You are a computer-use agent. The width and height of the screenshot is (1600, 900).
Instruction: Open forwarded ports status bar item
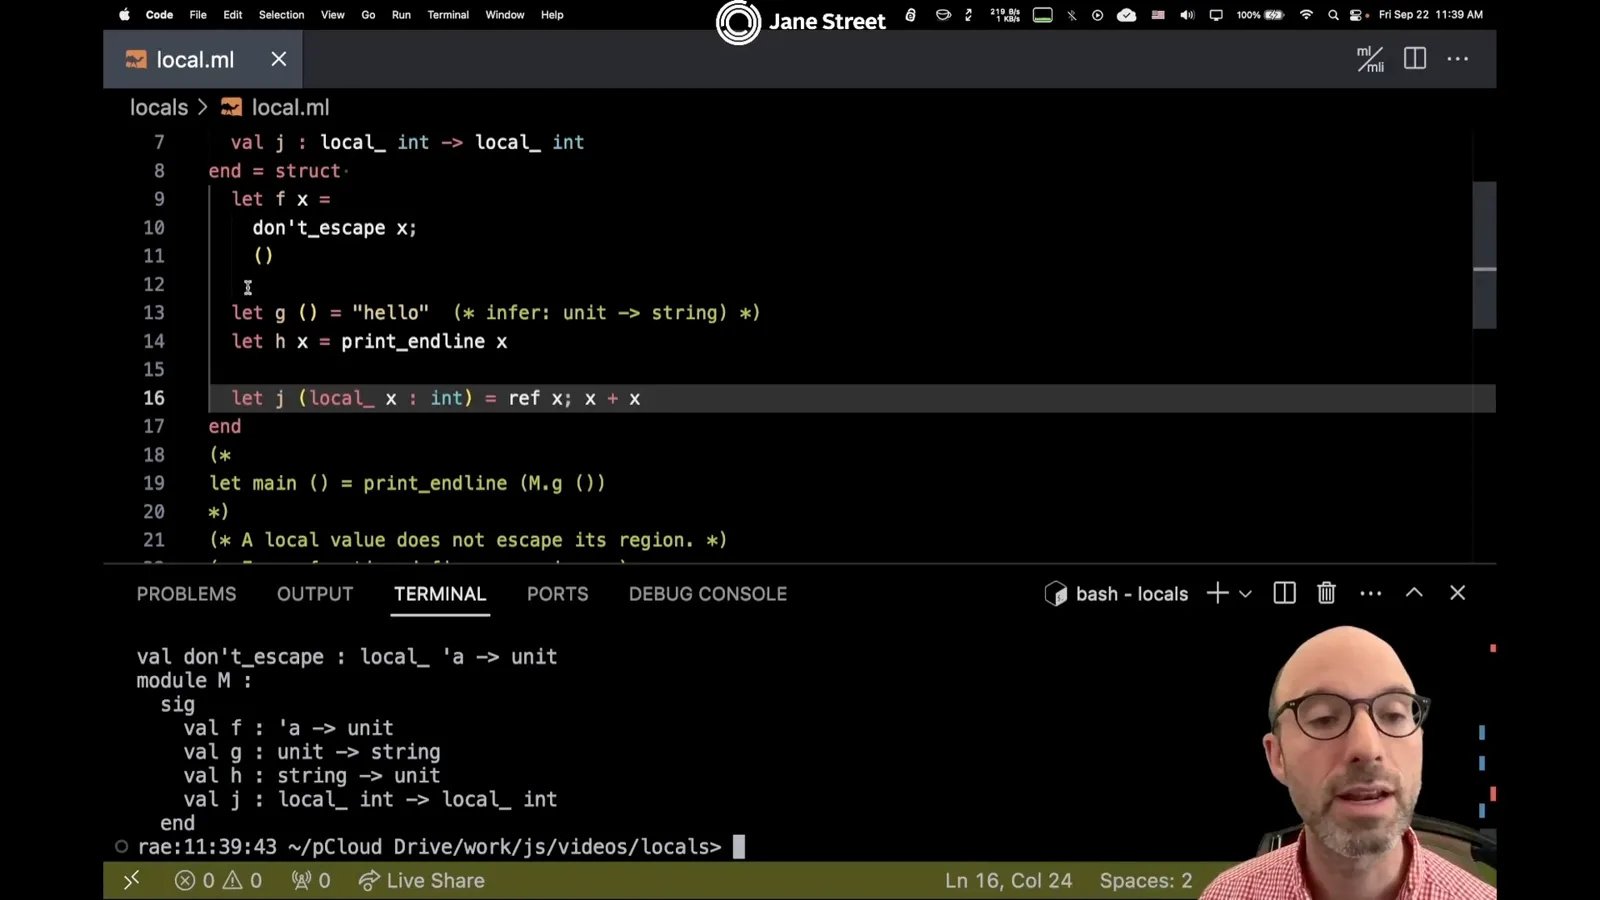point(311,881)
